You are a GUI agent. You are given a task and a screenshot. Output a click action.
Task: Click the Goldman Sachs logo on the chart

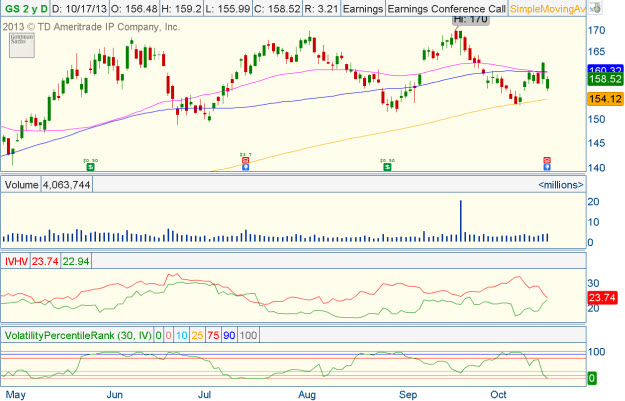coord(17,41)
